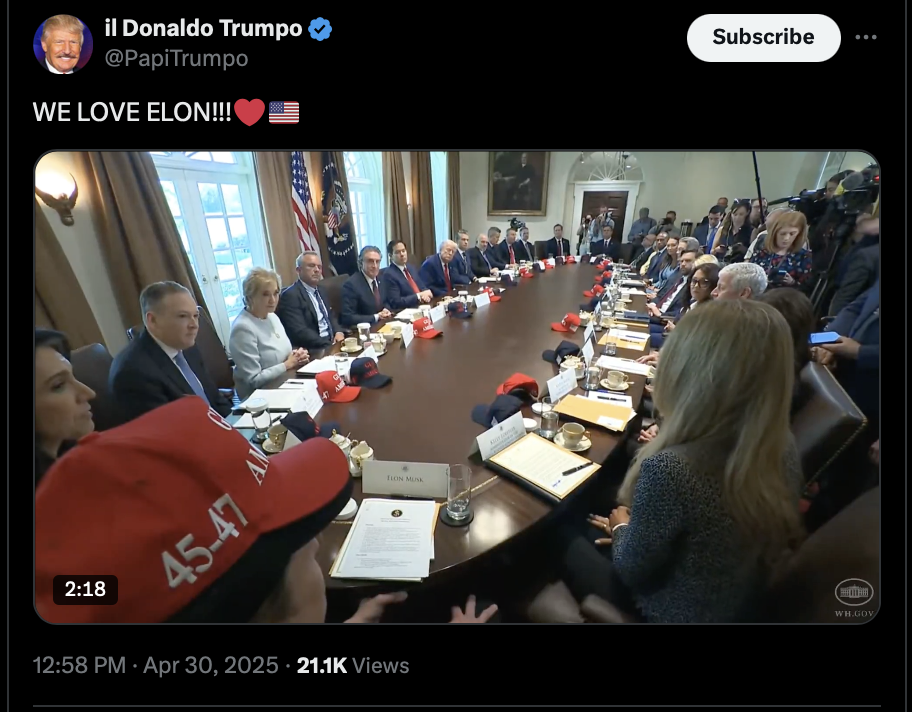Select the WE LOVE ELON!!! post text
Image resolution: width=912 pixels, height=712 pixels.
pyautogui.click(x=132, y=112)
